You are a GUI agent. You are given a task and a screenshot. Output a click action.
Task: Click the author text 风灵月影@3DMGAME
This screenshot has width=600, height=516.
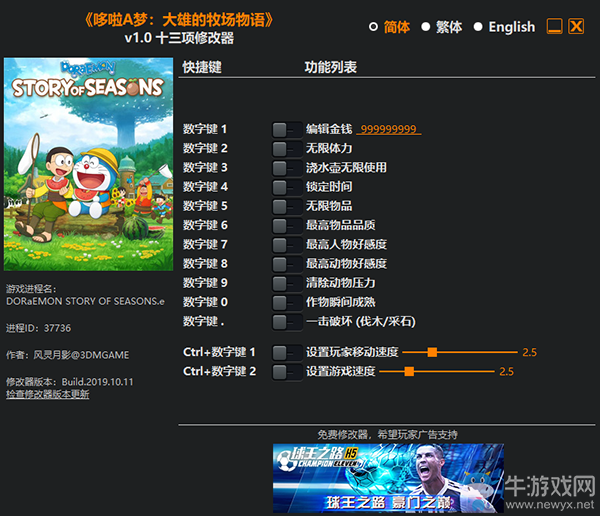[81, 355]
